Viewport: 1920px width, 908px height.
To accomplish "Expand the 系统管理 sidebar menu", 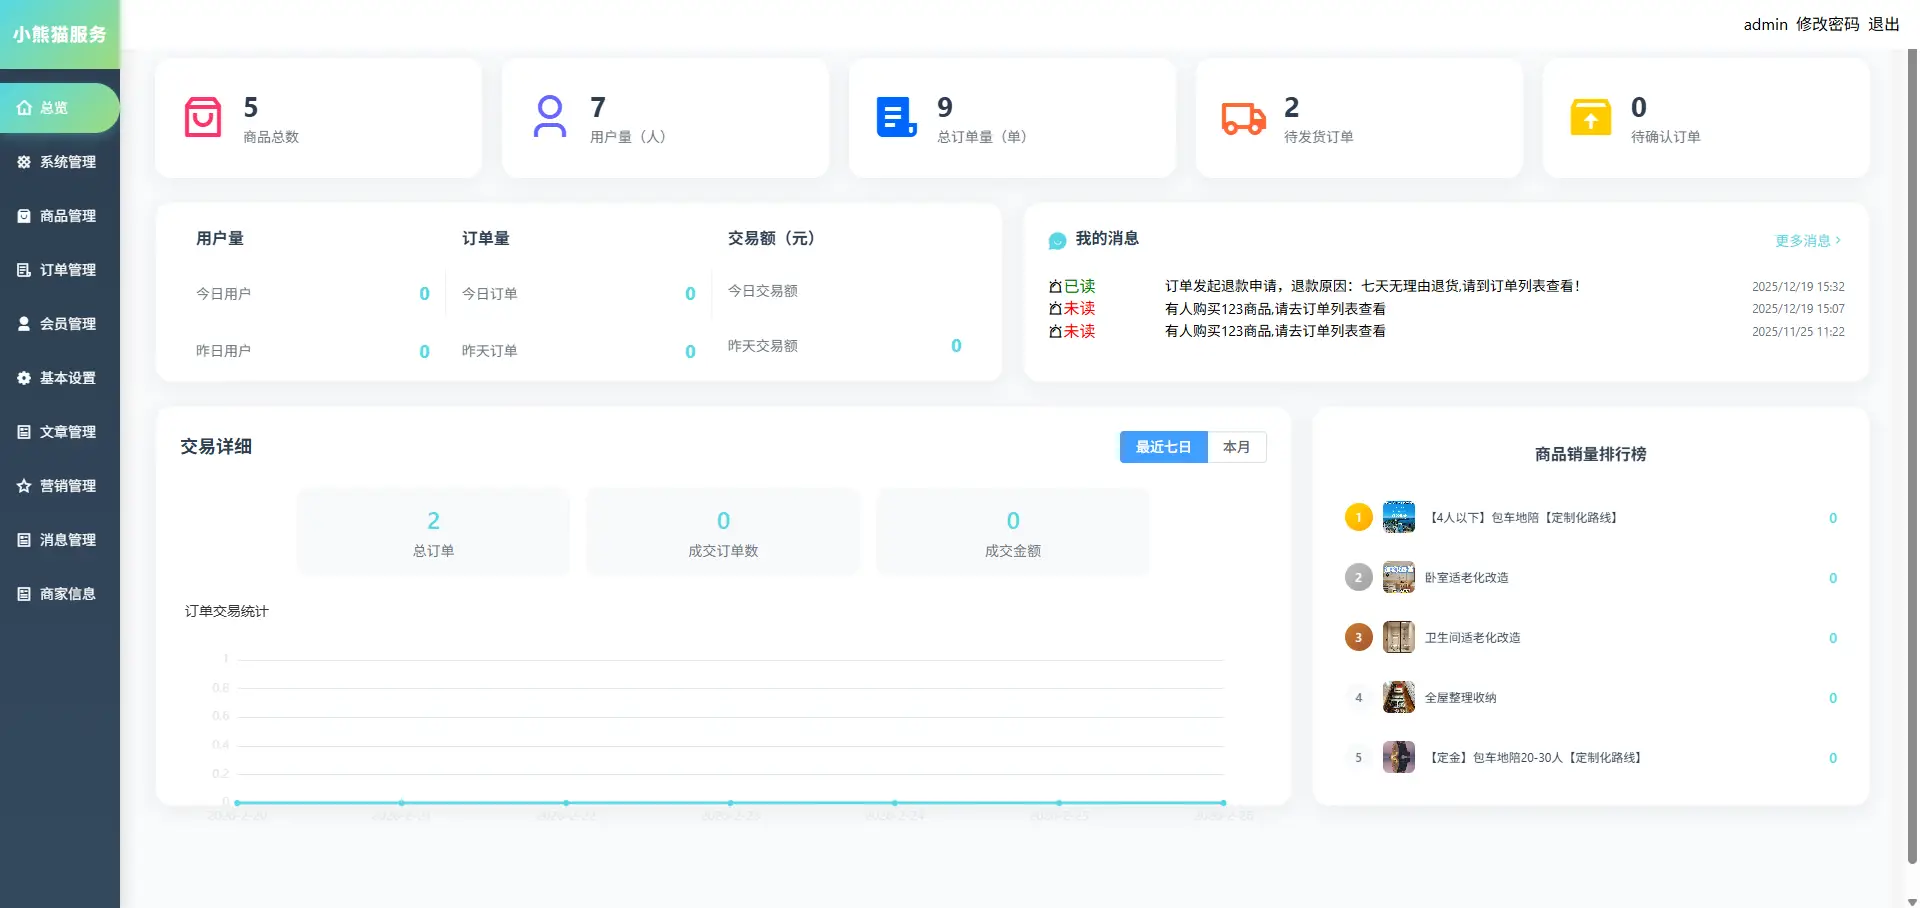I will pyautogui.click(x=60, y=162).
